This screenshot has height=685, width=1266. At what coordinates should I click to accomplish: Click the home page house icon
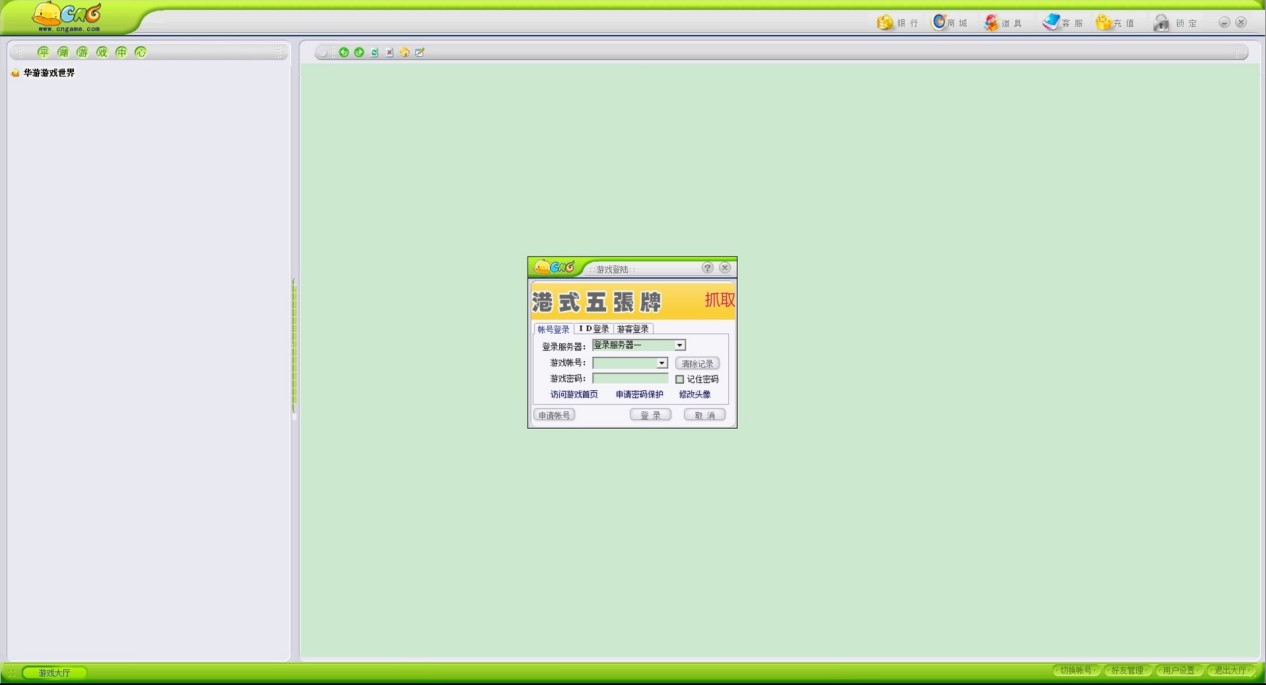[x=404, y=52]
